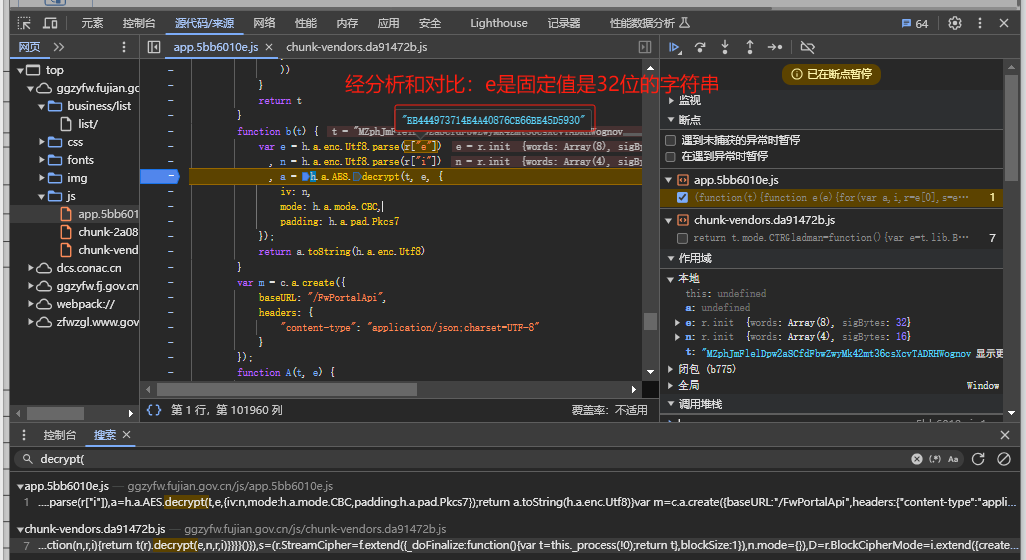Screen dimensions: 1026x560
Task: Expand the dcs.conac.cn tree node
Action: [x=31, y=268]
